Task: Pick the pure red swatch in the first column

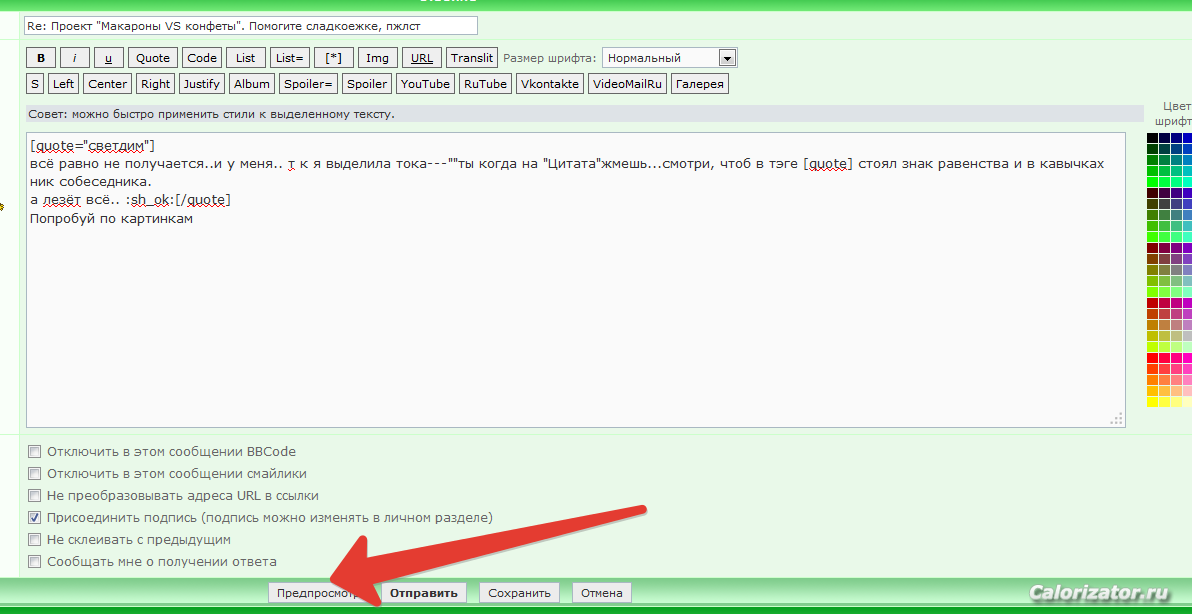Action: 1152,358
